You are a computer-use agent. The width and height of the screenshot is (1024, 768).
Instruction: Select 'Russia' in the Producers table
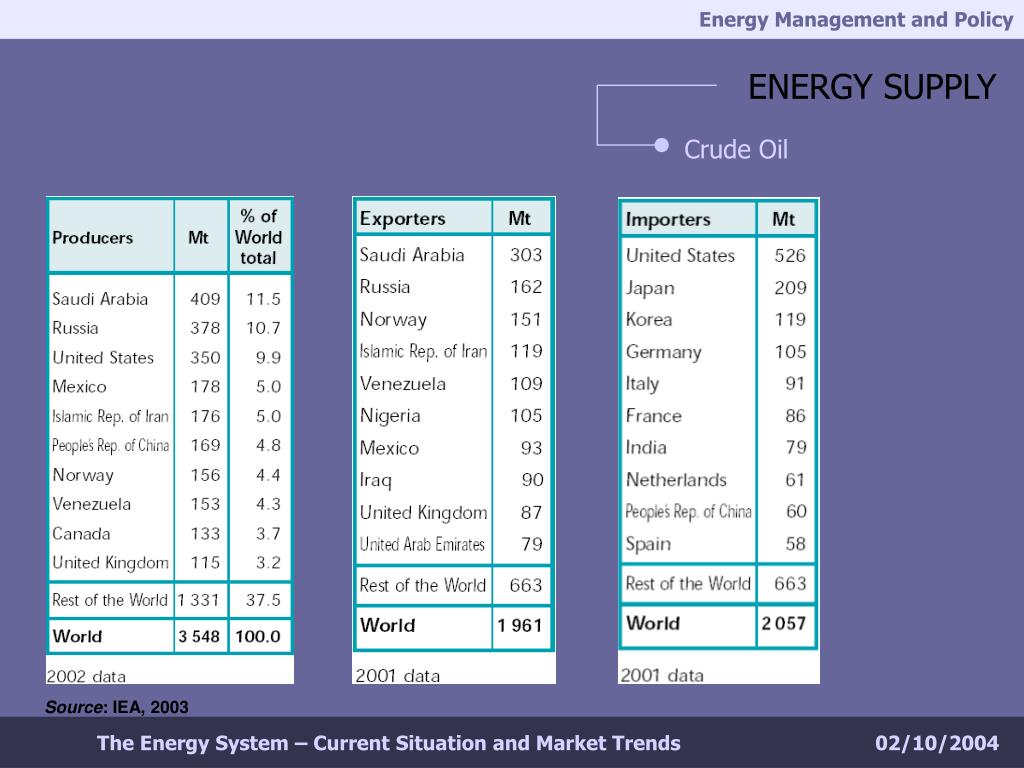[x=75, y=328]
